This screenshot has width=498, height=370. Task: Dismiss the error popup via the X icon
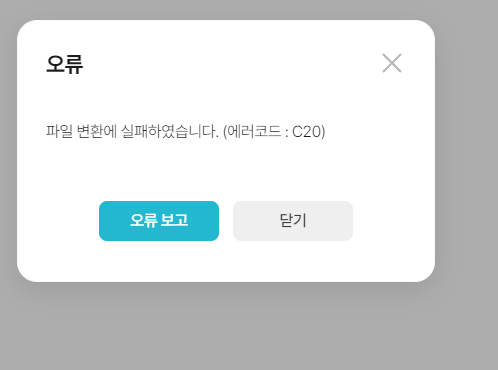pos(392,63)
